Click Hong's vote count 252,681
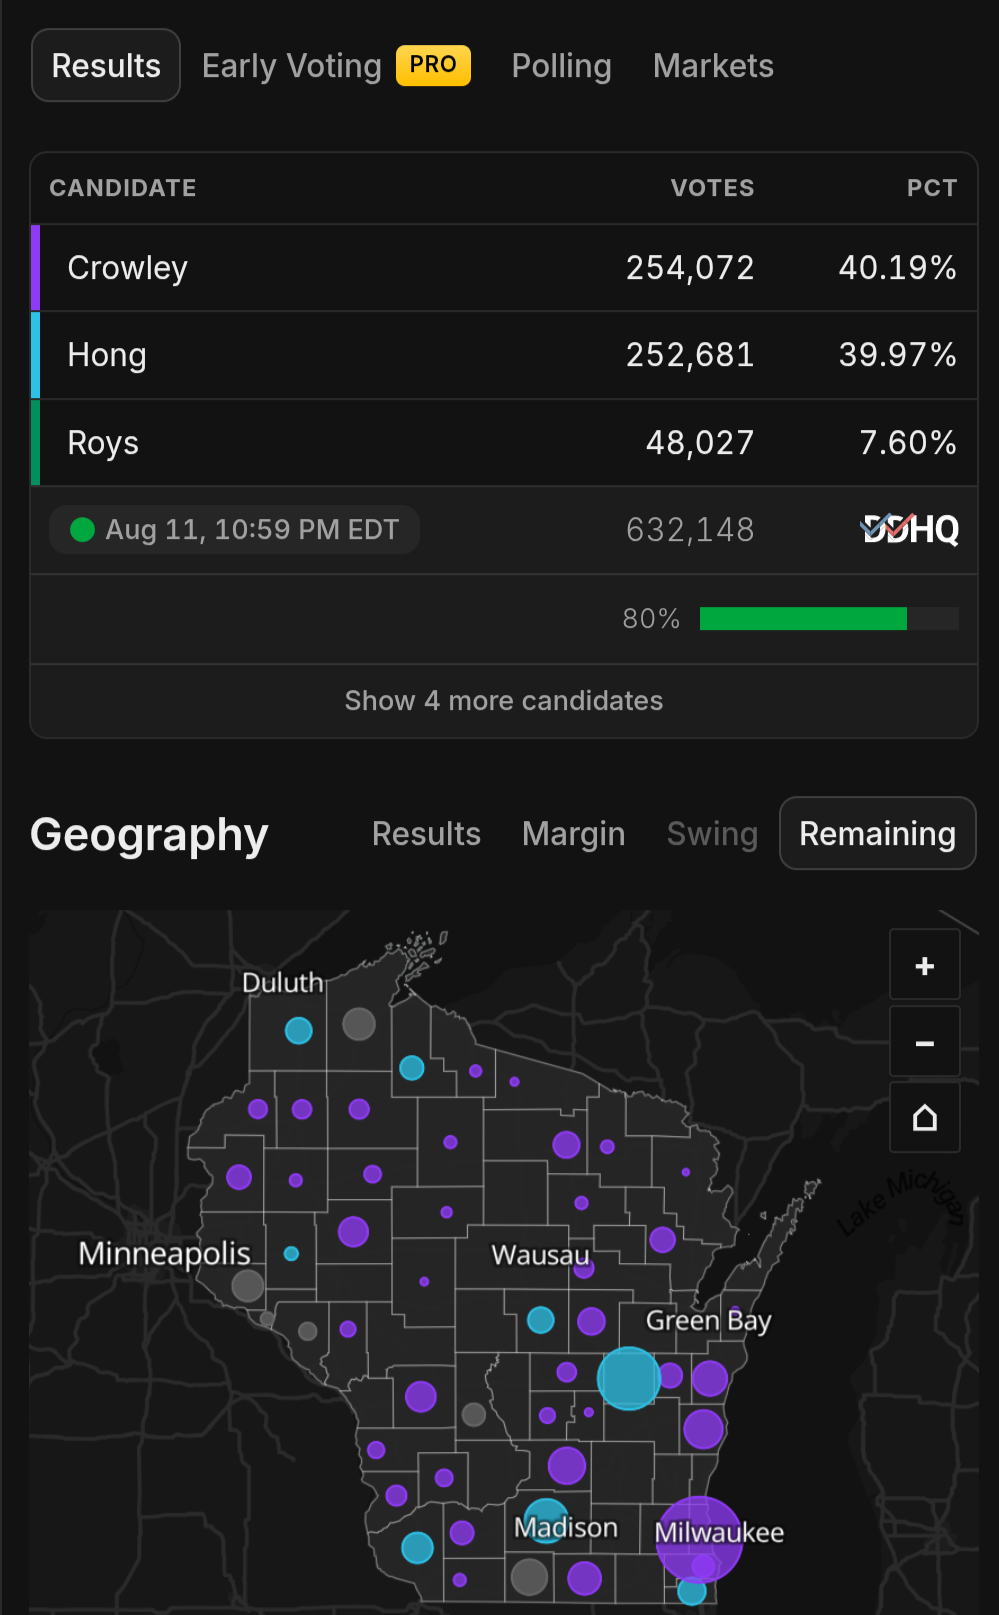Viewport: 999px width, 1615px height. tap(690, 355)
